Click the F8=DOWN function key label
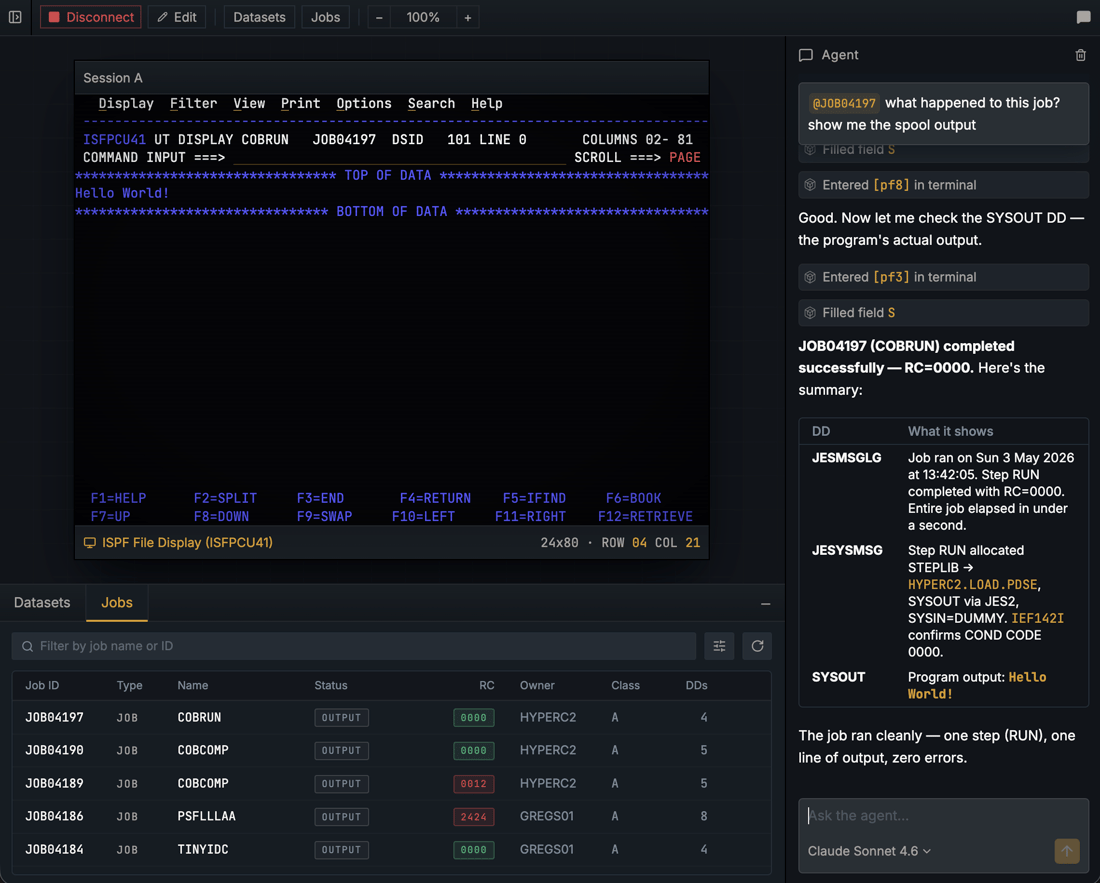 pyautogui.click(x=221, y=517)
